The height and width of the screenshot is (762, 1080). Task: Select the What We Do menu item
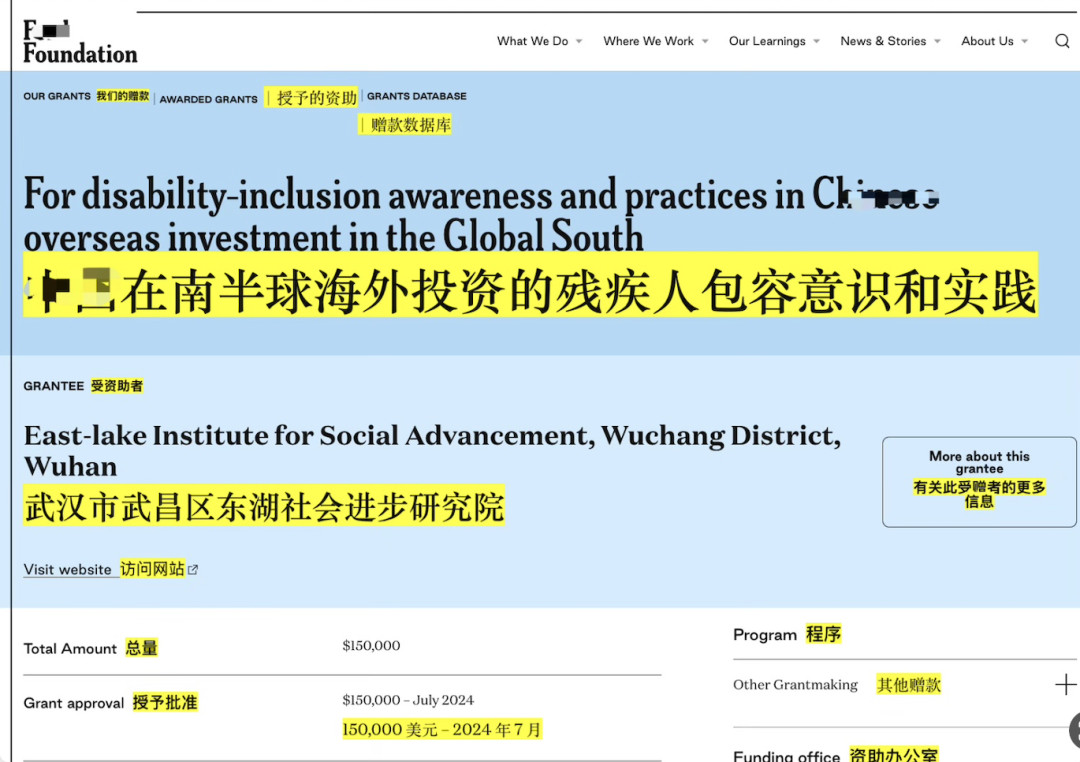coord(532,41)
